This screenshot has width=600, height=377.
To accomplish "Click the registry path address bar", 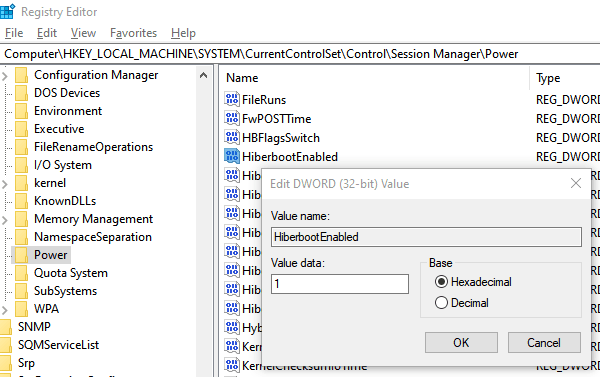I will [x=300, y=54].
